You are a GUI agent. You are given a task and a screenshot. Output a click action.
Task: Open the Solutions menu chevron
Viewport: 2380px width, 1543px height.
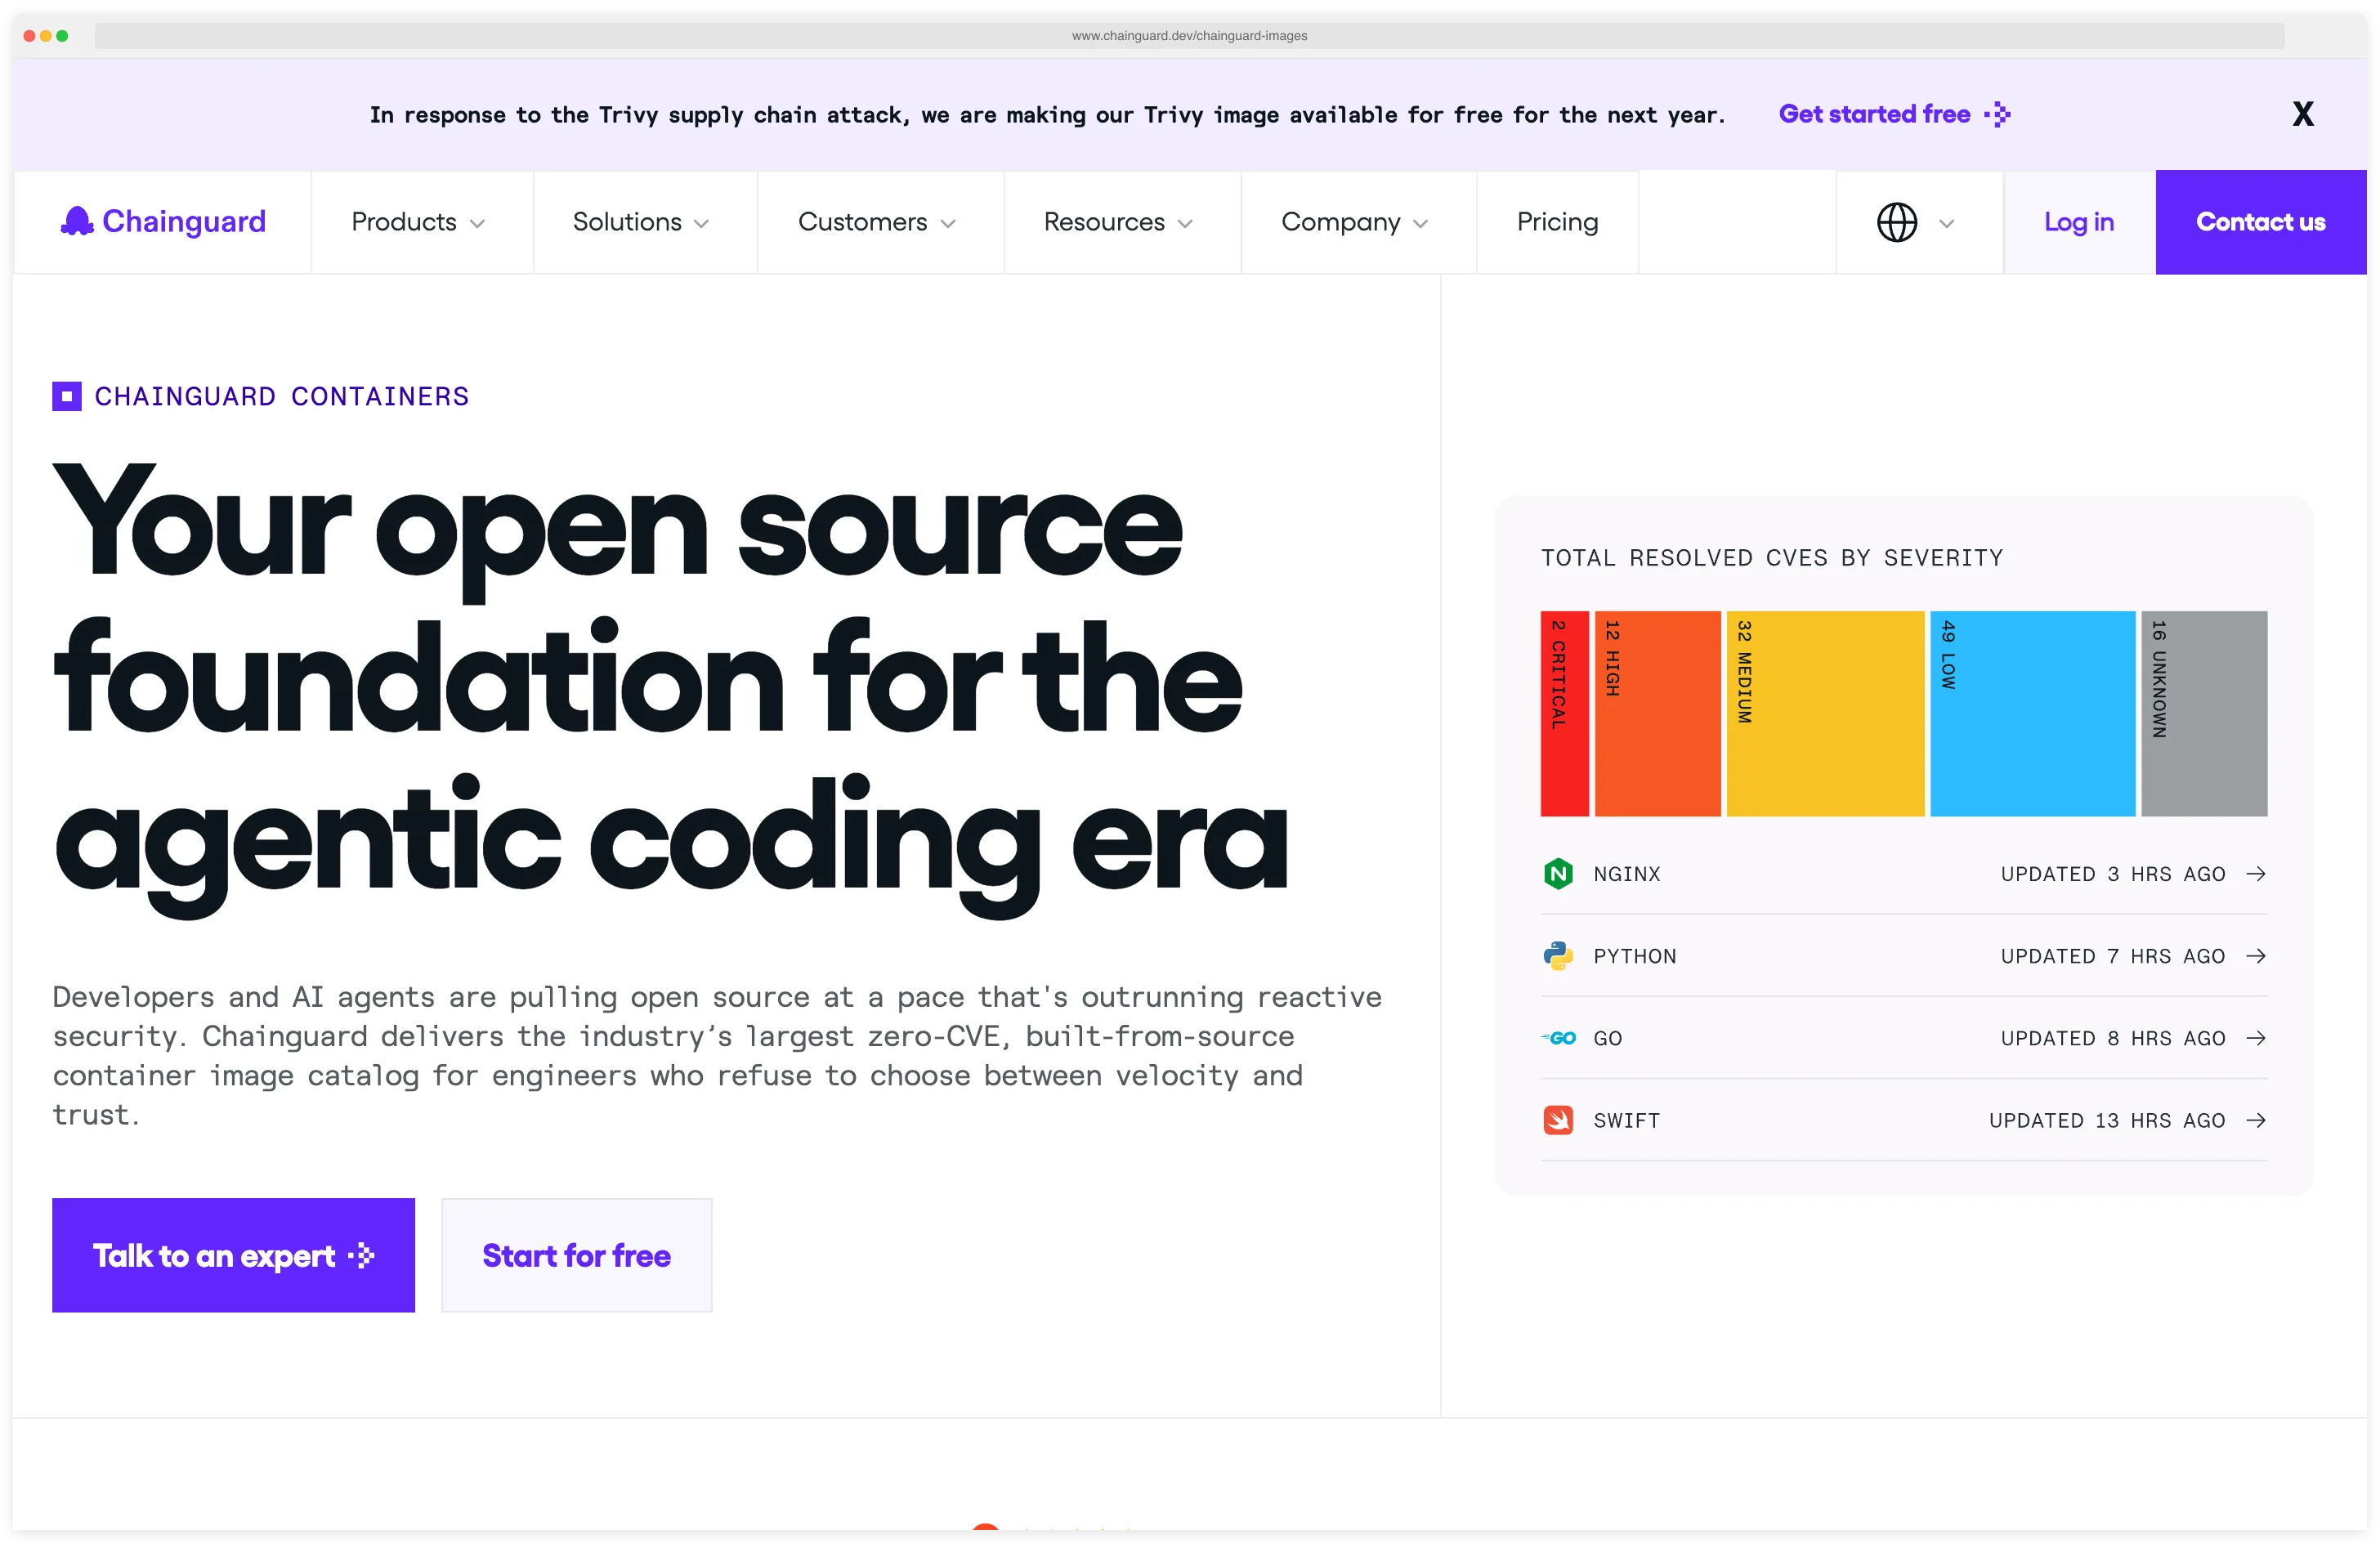pos(702,223)
